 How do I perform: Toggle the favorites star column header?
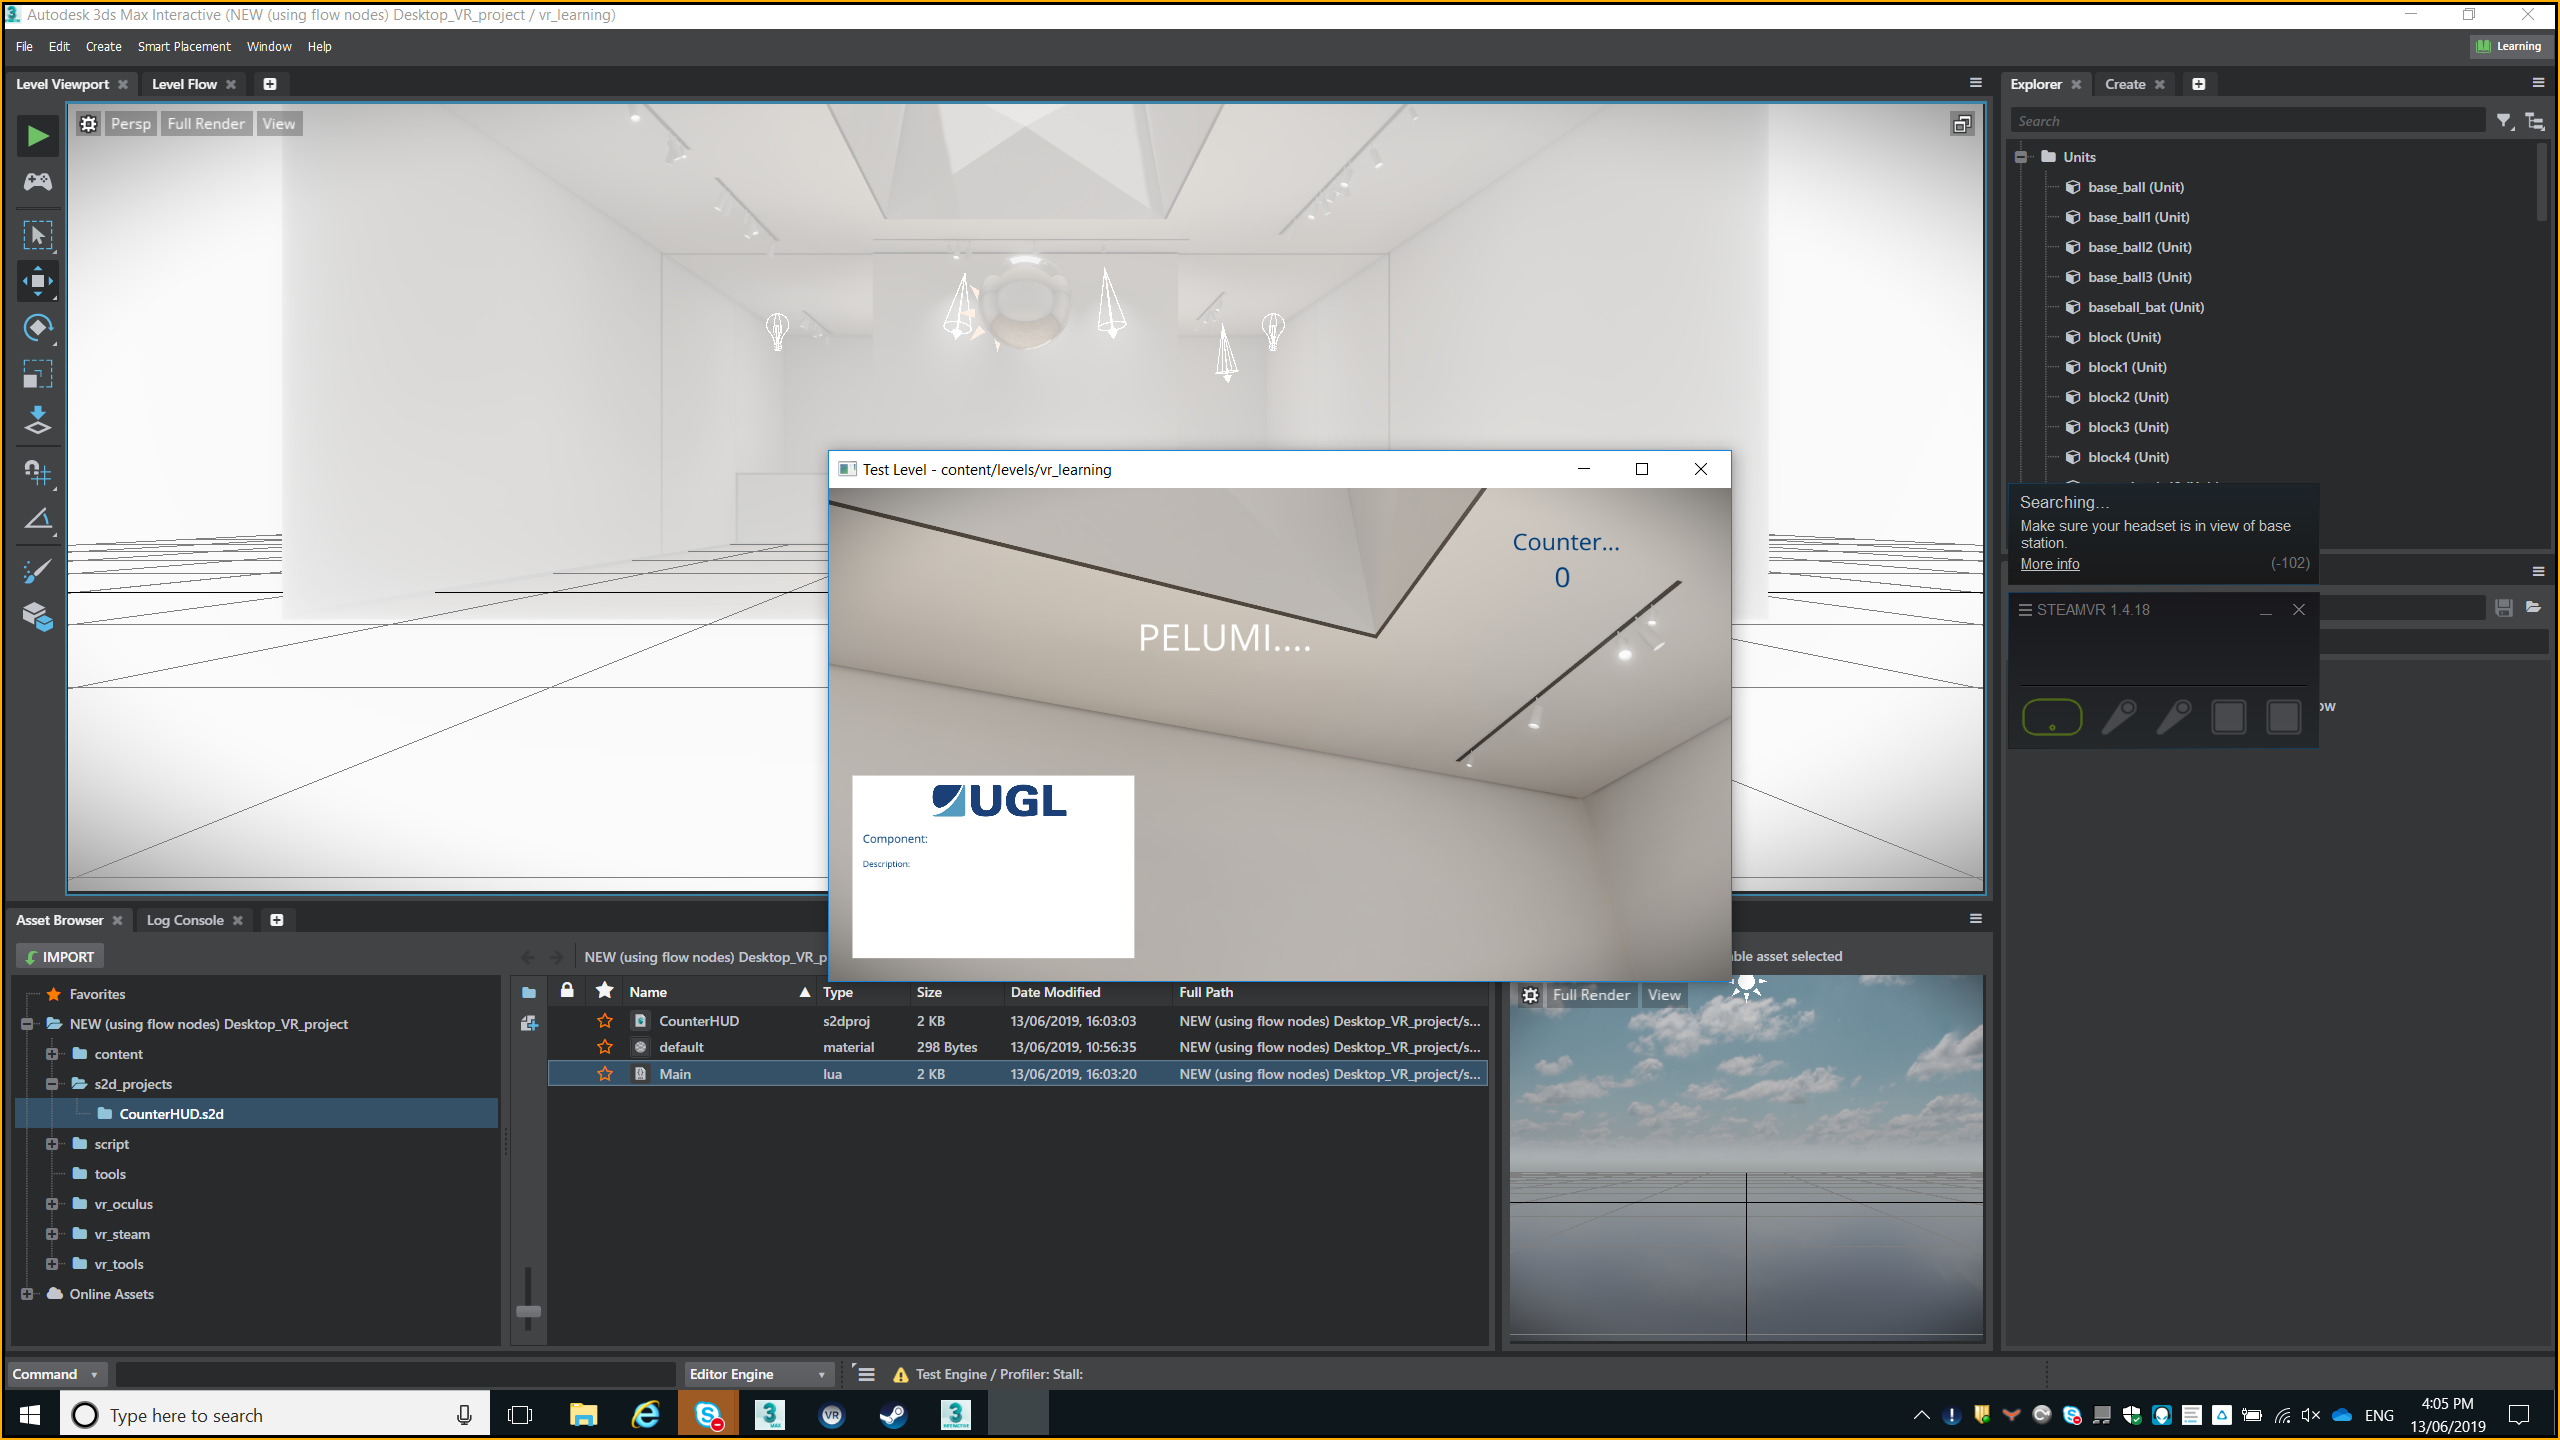[604, 991]
